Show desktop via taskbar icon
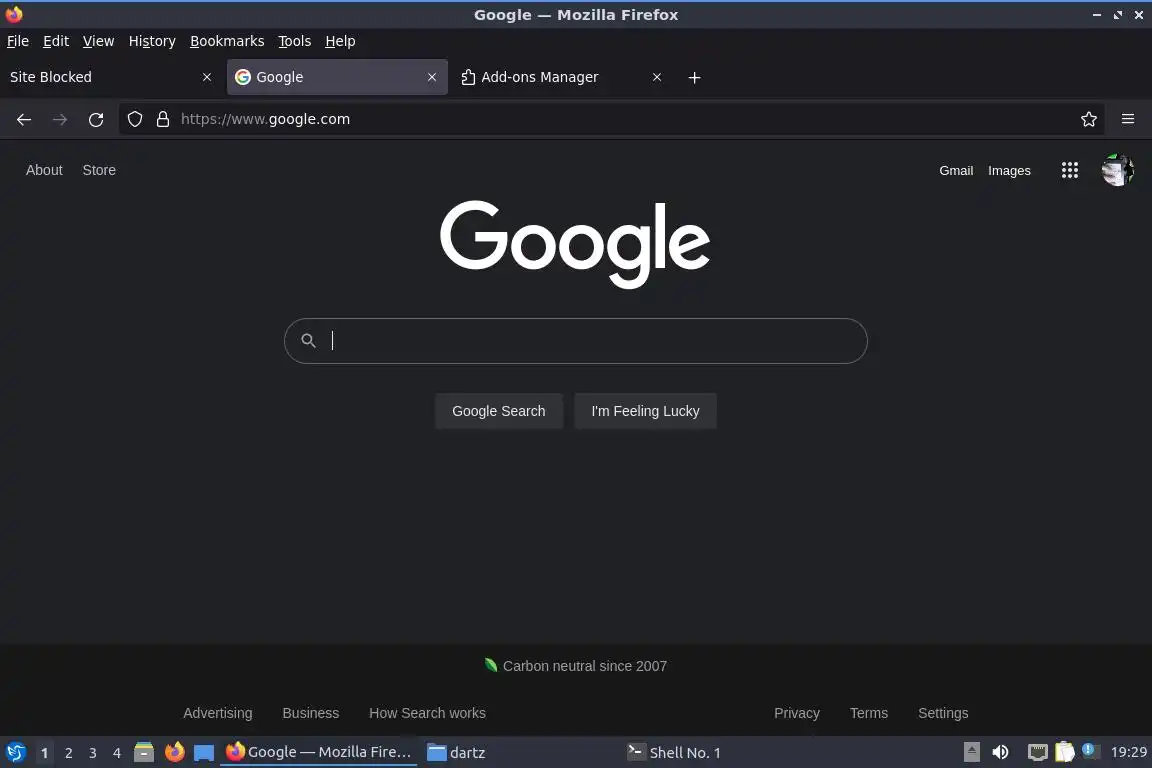Screen dimensions: 1152x768 click(204, 752)
